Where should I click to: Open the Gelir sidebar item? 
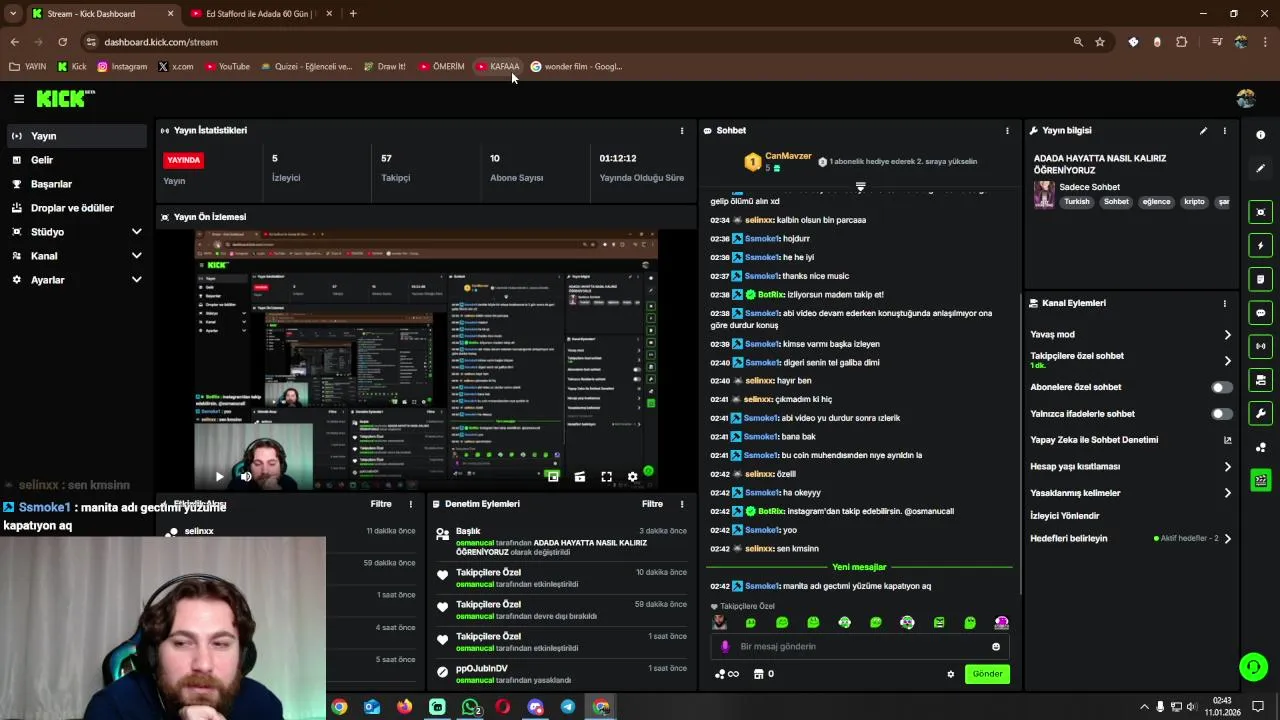[x=75, y=160]
